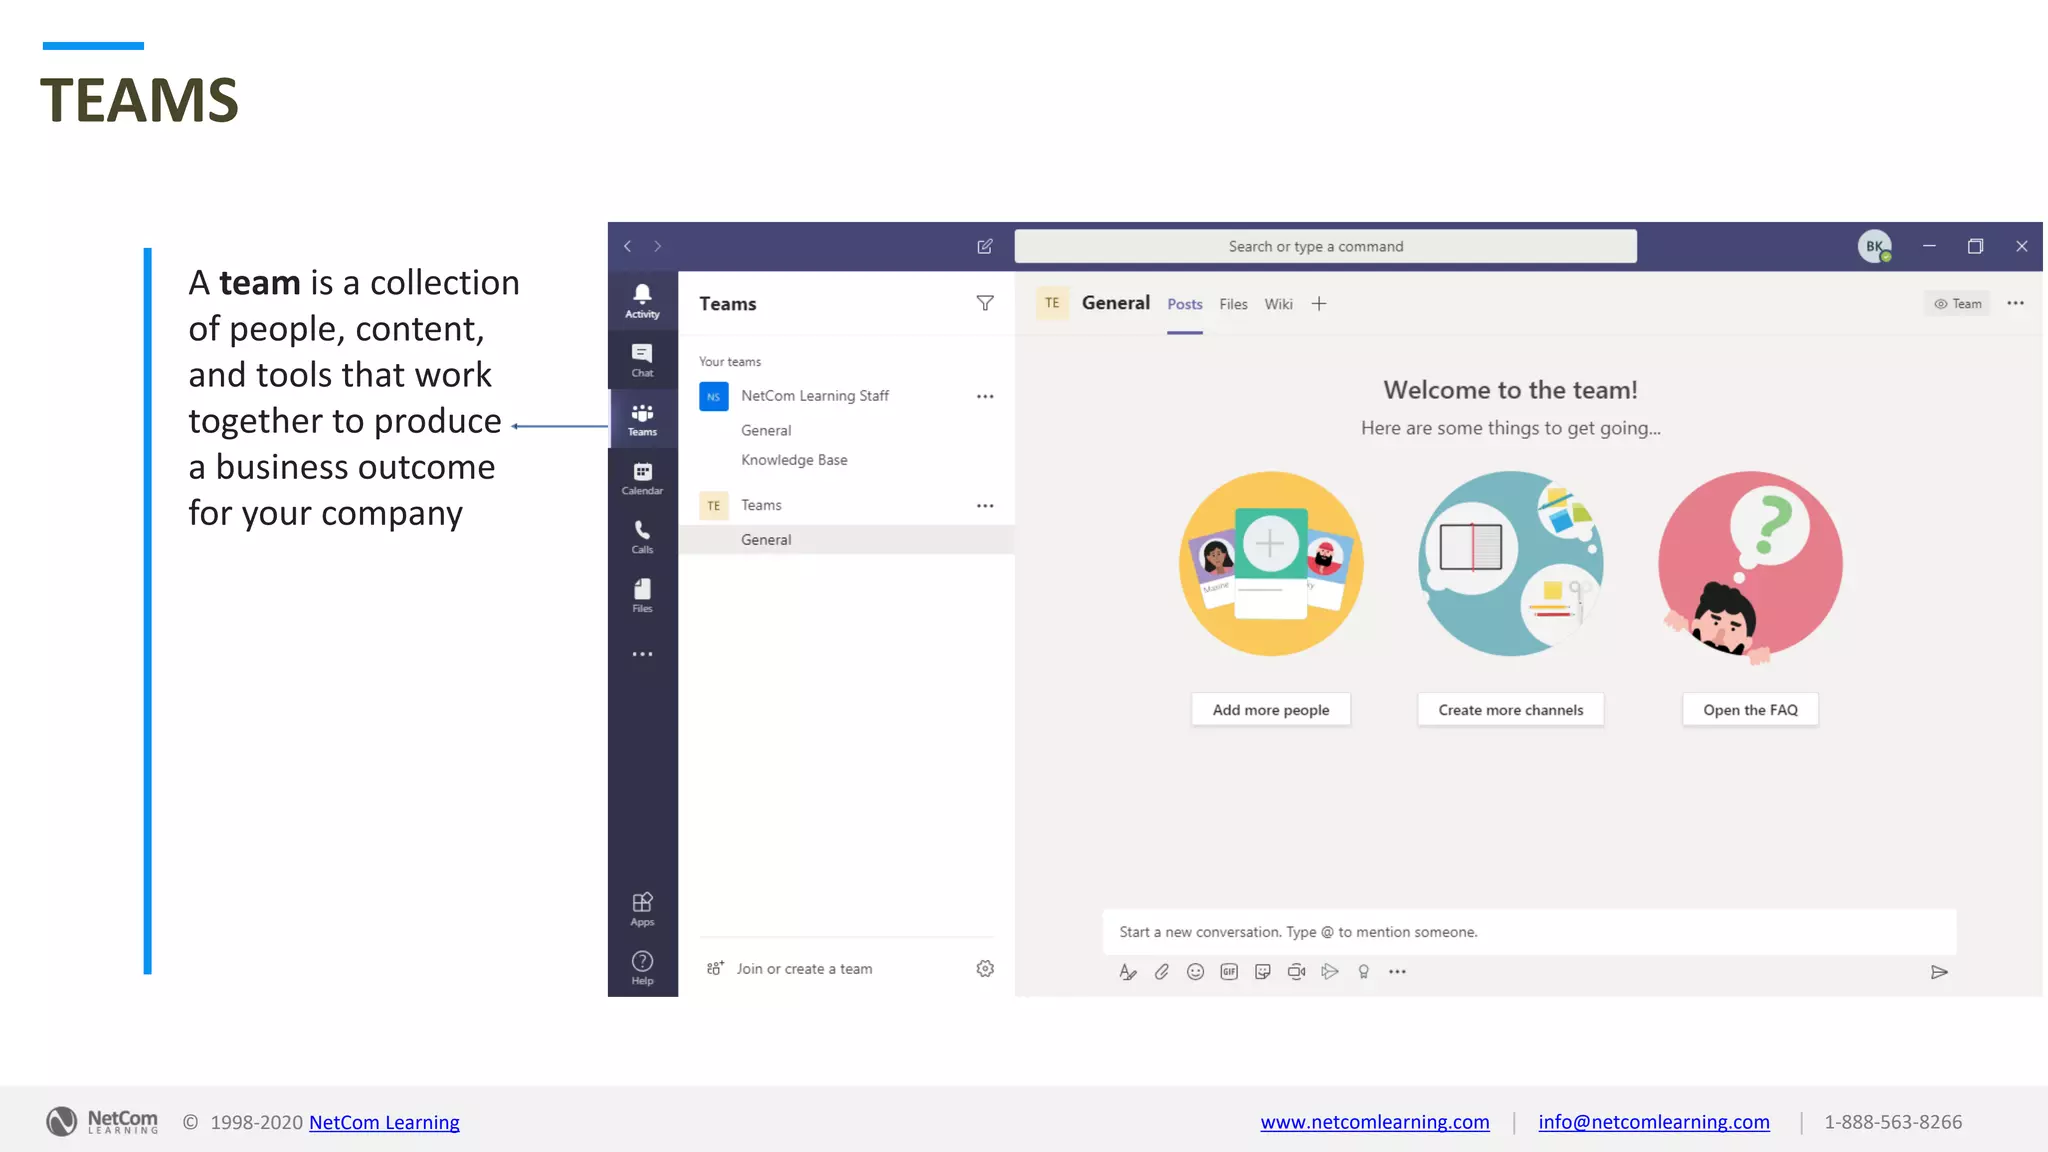Attach a file with paperclip icon
Image resolution: width=2048 pixels, height=1152 pixels.
tap(1161, 972)
